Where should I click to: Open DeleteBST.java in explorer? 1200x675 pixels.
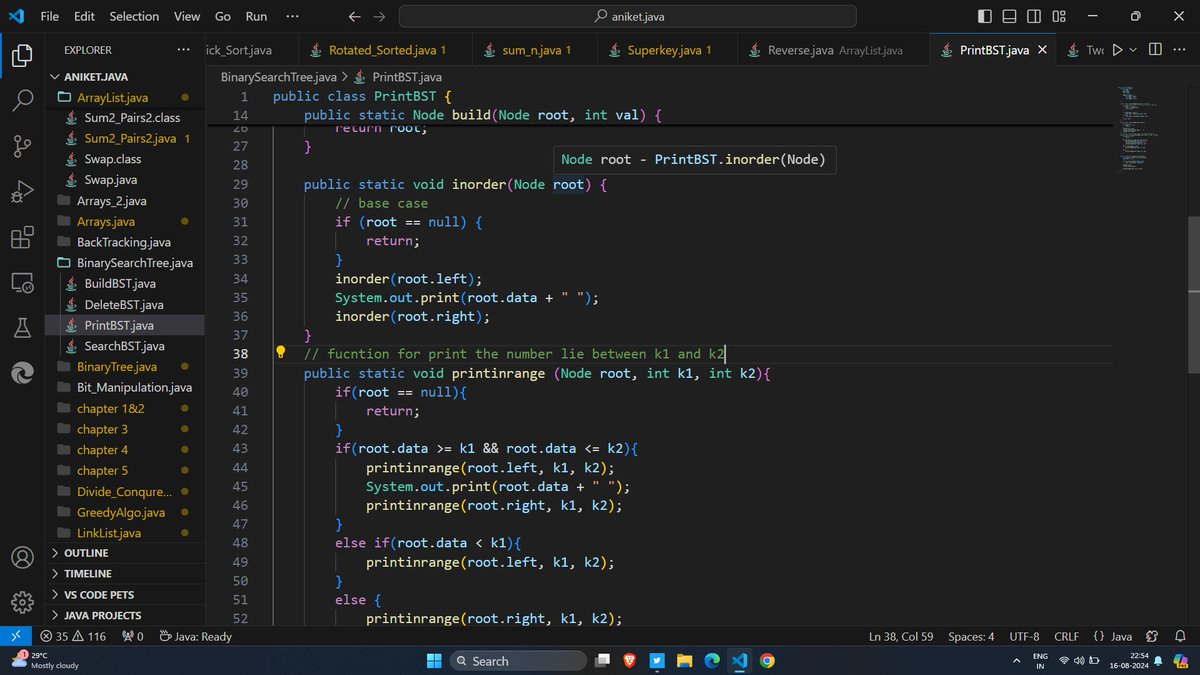125,304
